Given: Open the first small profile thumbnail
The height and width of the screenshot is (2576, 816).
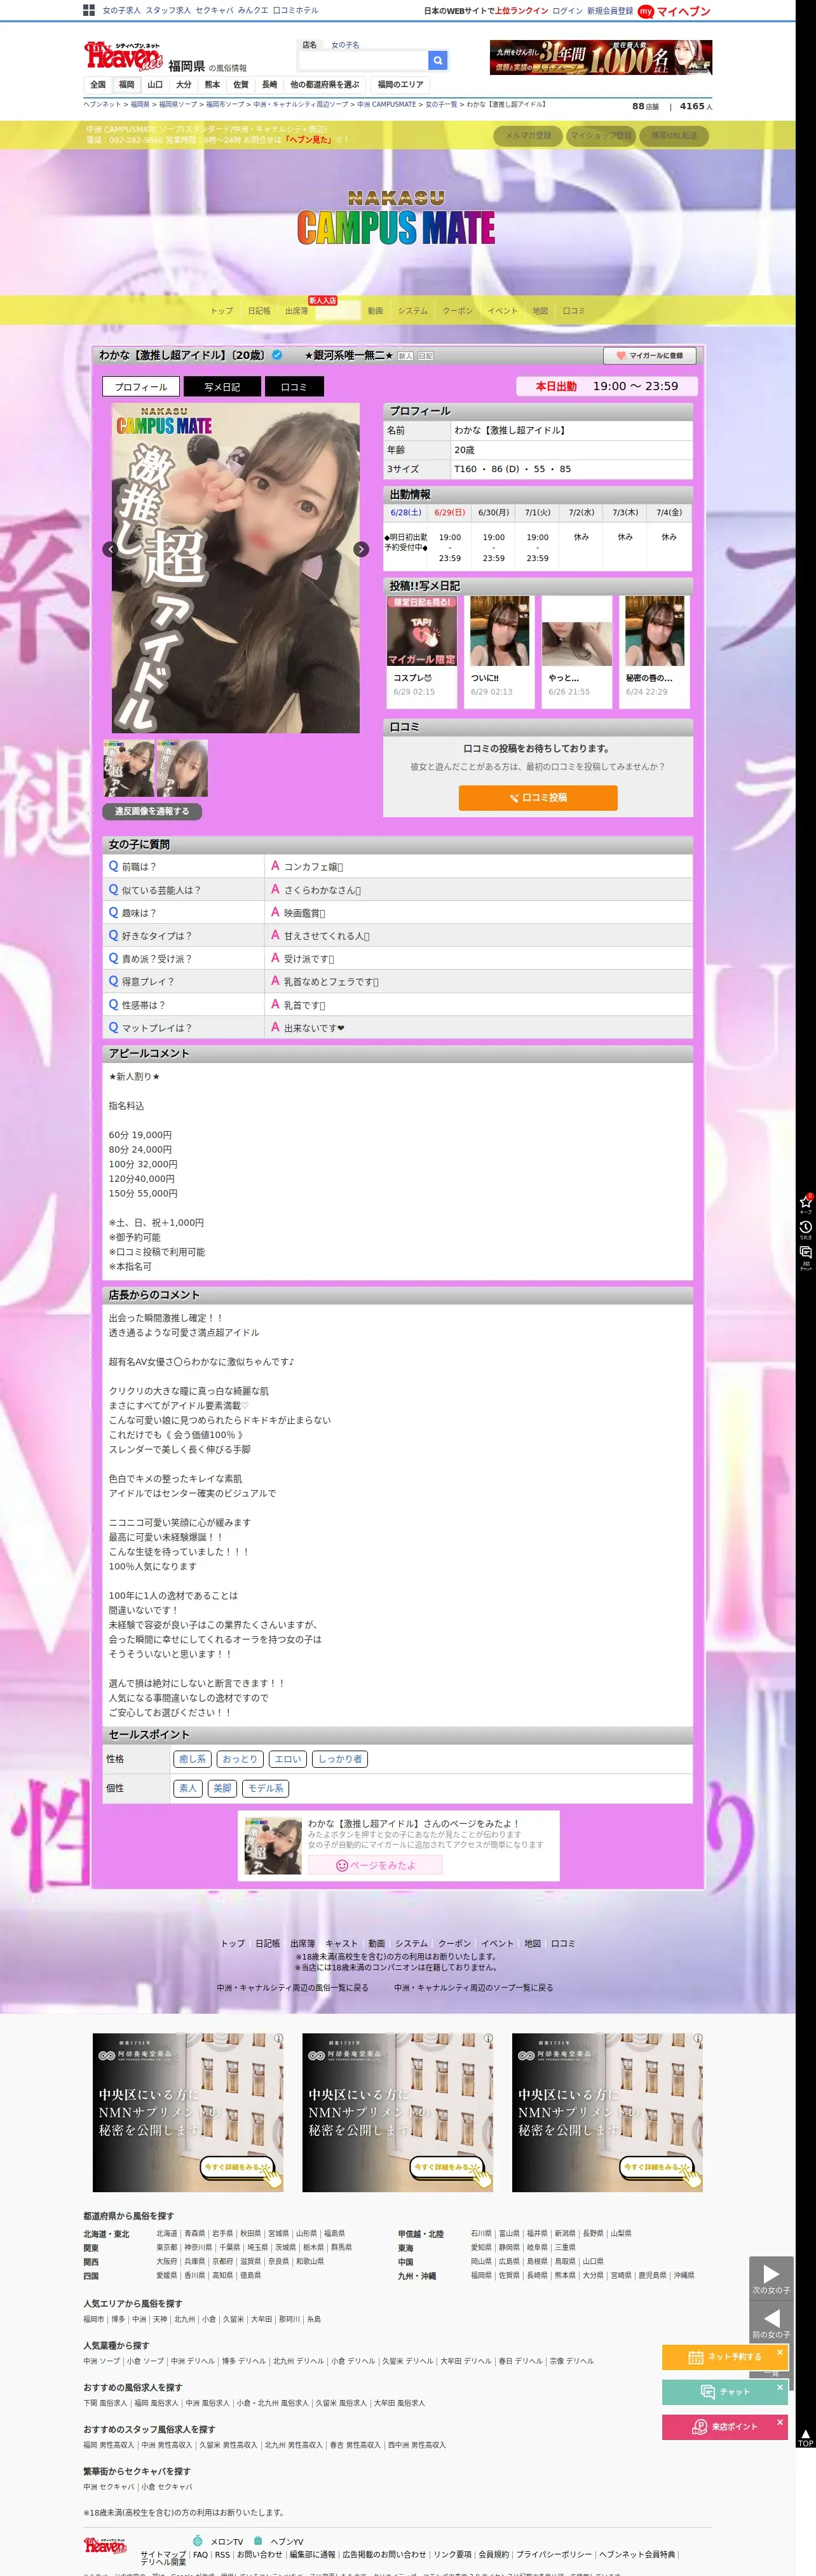Looking at the screenshot, I should pos(129,768).
